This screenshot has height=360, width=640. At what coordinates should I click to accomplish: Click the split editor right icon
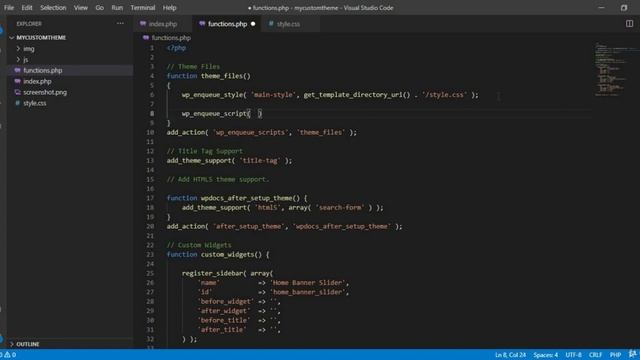[629, 24]
